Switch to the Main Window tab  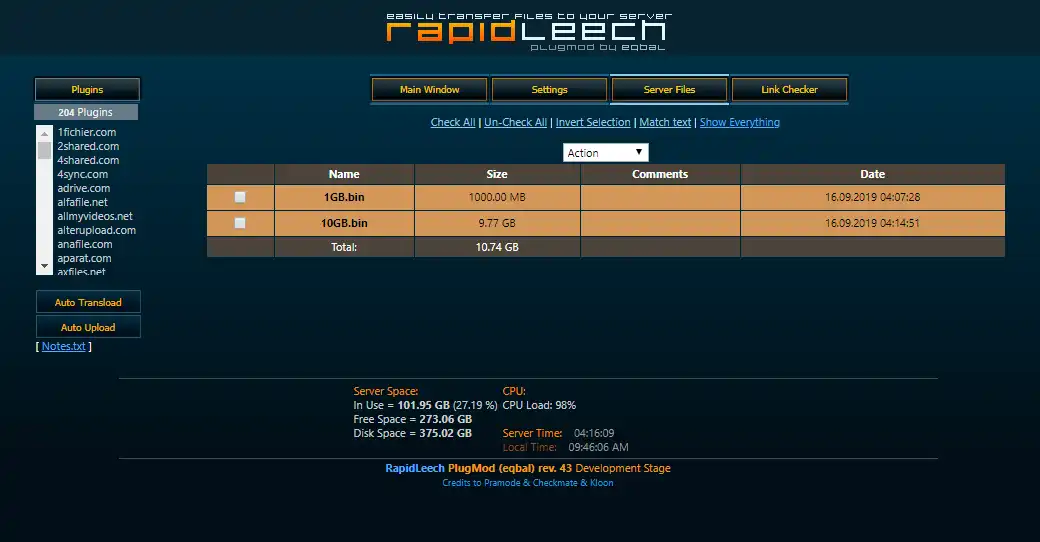[x=429, y=90]
